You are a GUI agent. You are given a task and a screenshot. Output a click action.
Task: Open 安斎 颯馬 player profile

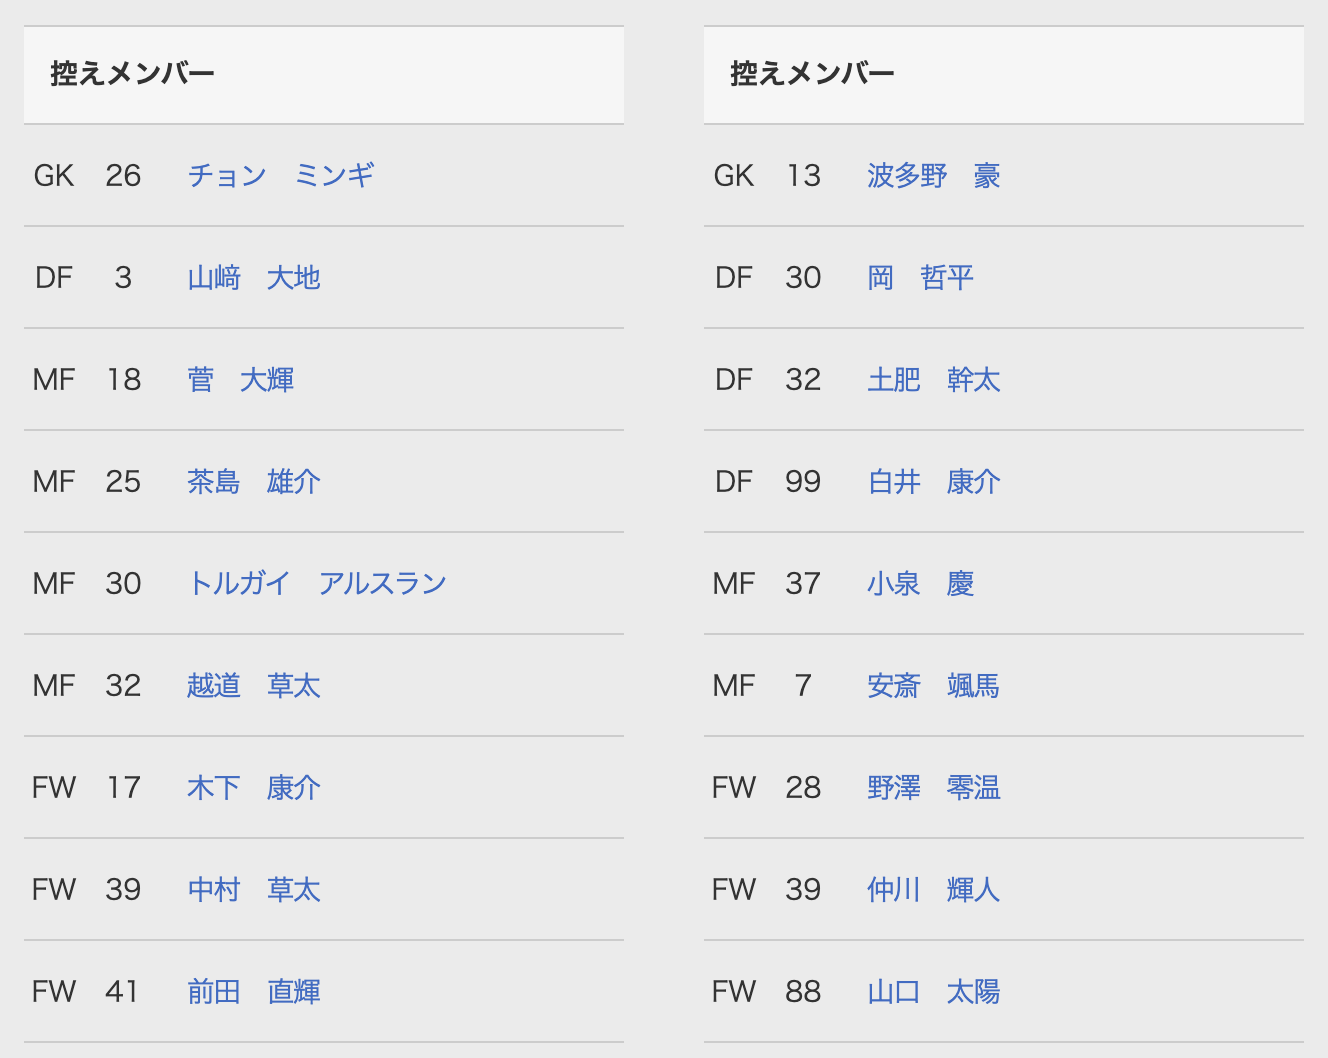934,686
